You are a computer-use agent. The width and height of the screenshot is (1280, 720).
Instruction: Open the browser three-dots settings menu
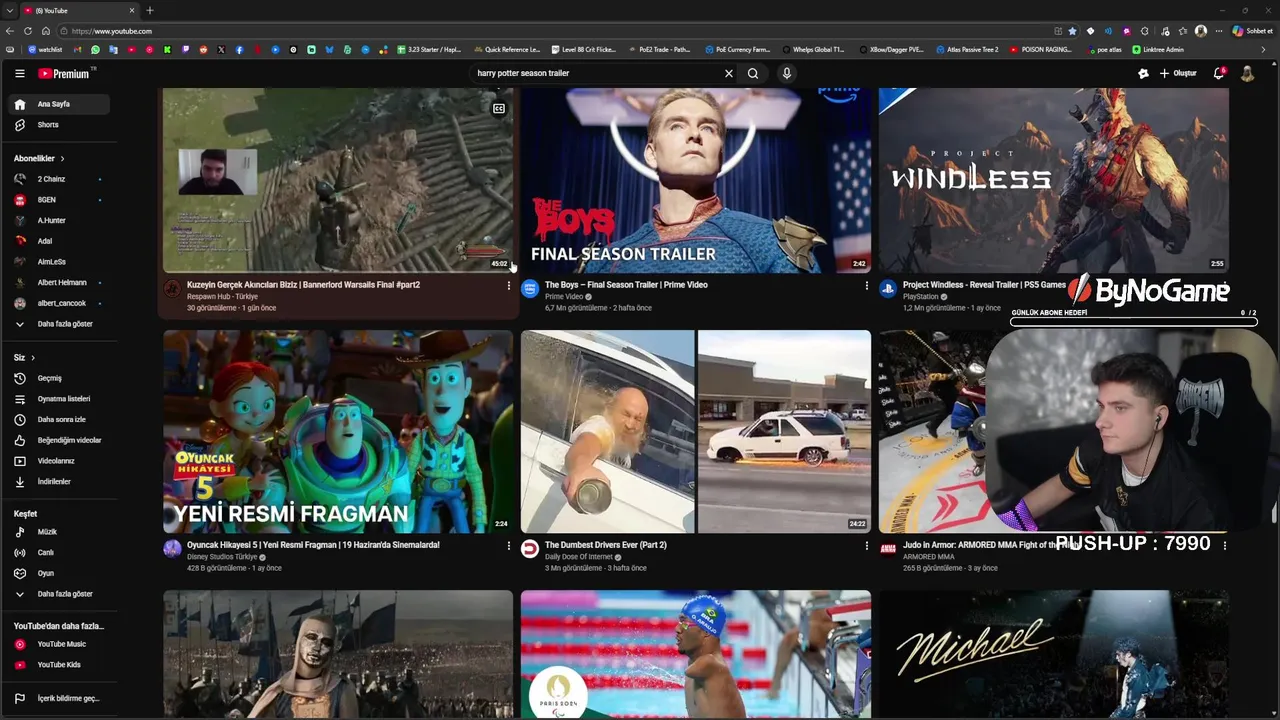(x=1218, y=31)
